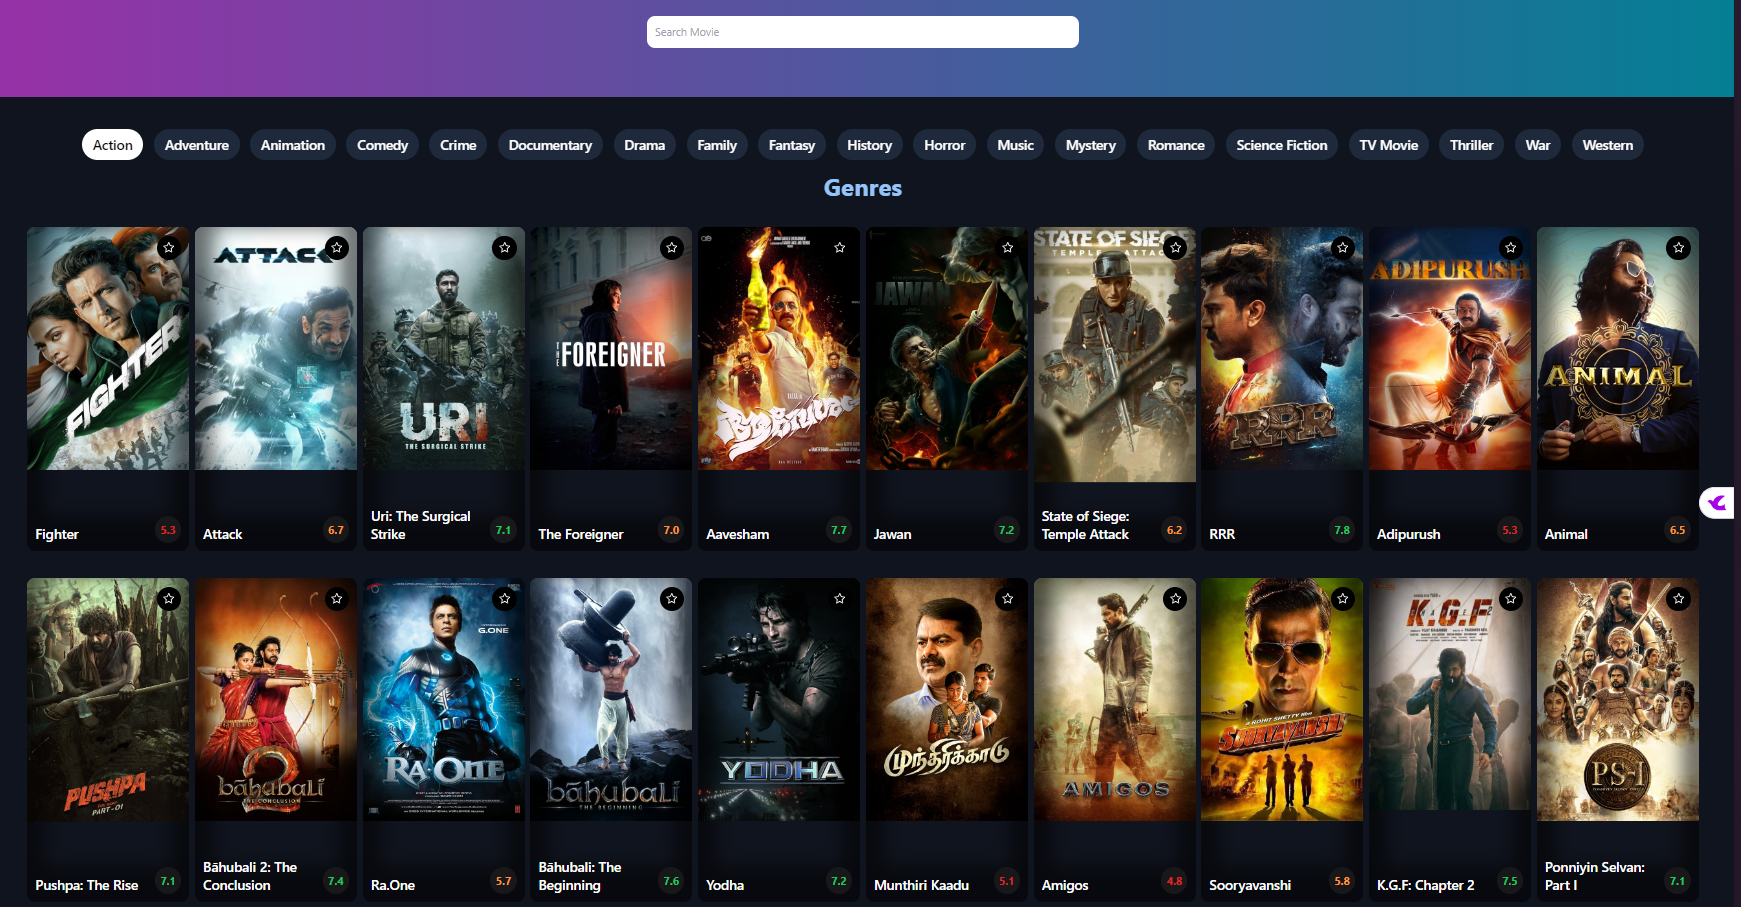Image resolution: width=1741 pixels, height=907 pixels.
Task: Click Amigos' 4.8 rating badge
Action: point(1174,881)
